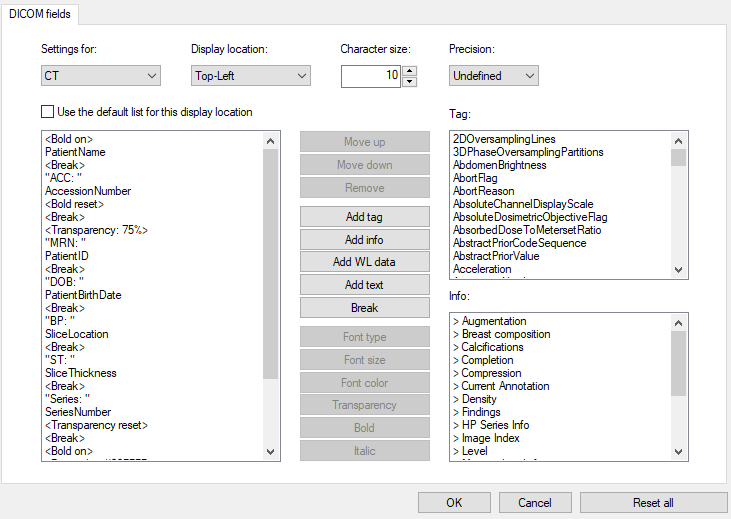The image size is (731, 519).
Task: Decrease character size with down arrow
Action: [410, 82]
